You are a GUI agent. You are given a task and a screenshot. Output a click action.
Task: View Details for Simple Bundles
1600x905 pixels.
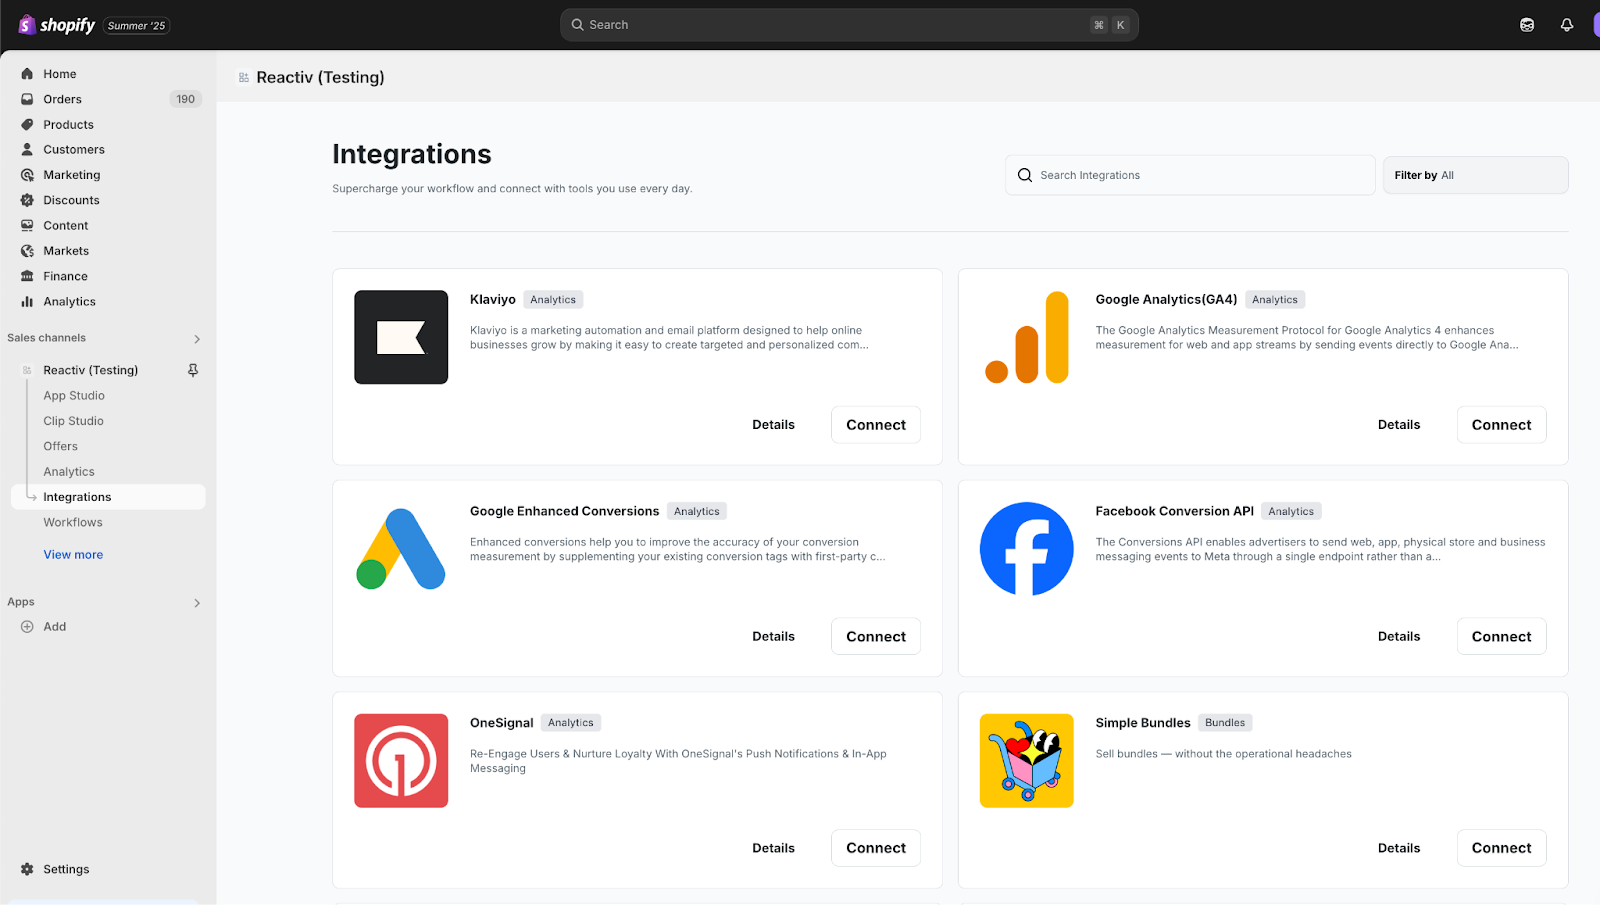[x=1398, y=848]
